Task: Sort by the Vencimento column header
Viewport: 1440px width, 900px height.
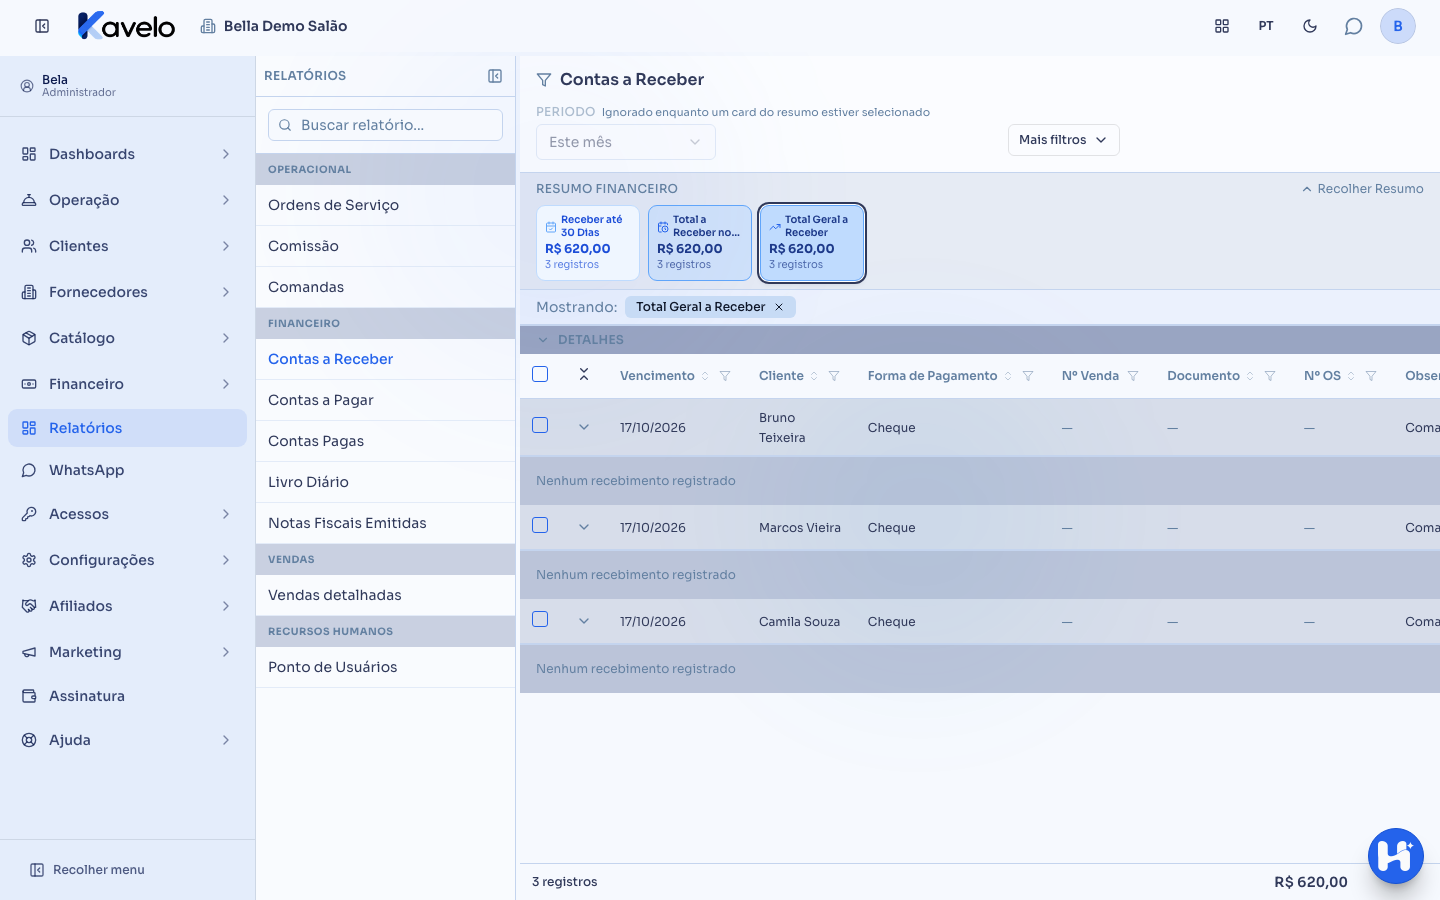Action: click(x=664, y=376)
